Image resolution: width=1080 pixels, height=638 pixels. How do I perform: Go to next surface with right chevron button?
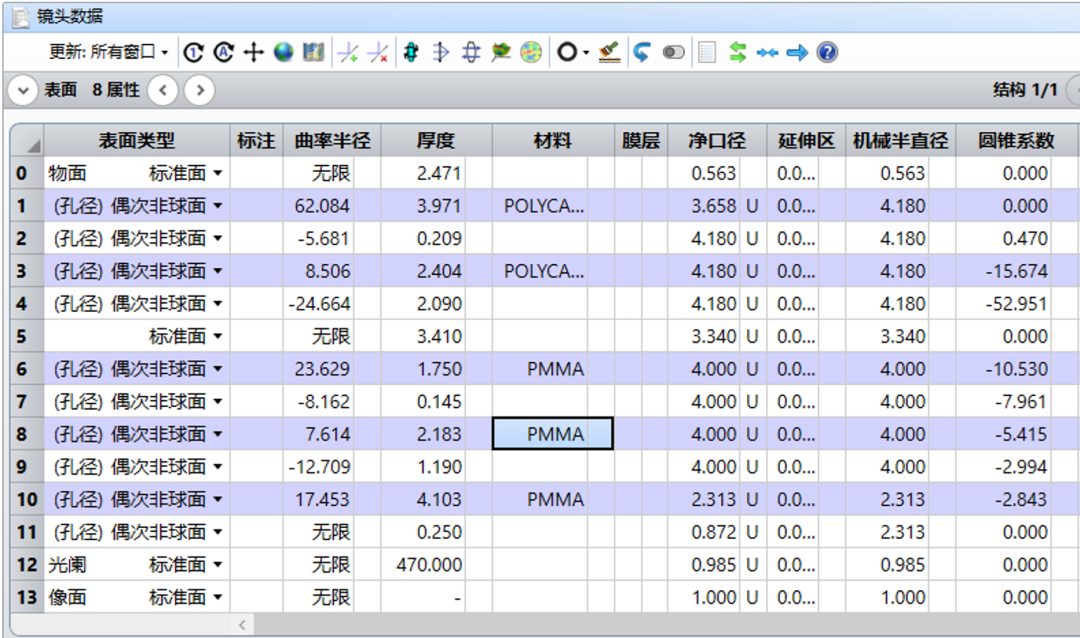200,90
